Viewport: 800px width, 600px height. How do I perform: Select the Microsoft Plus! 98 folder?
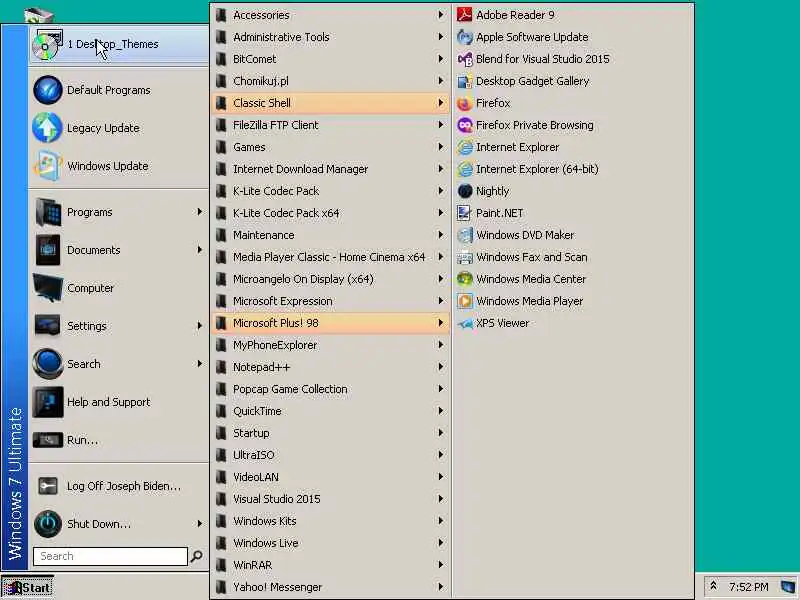click(330, 323)
